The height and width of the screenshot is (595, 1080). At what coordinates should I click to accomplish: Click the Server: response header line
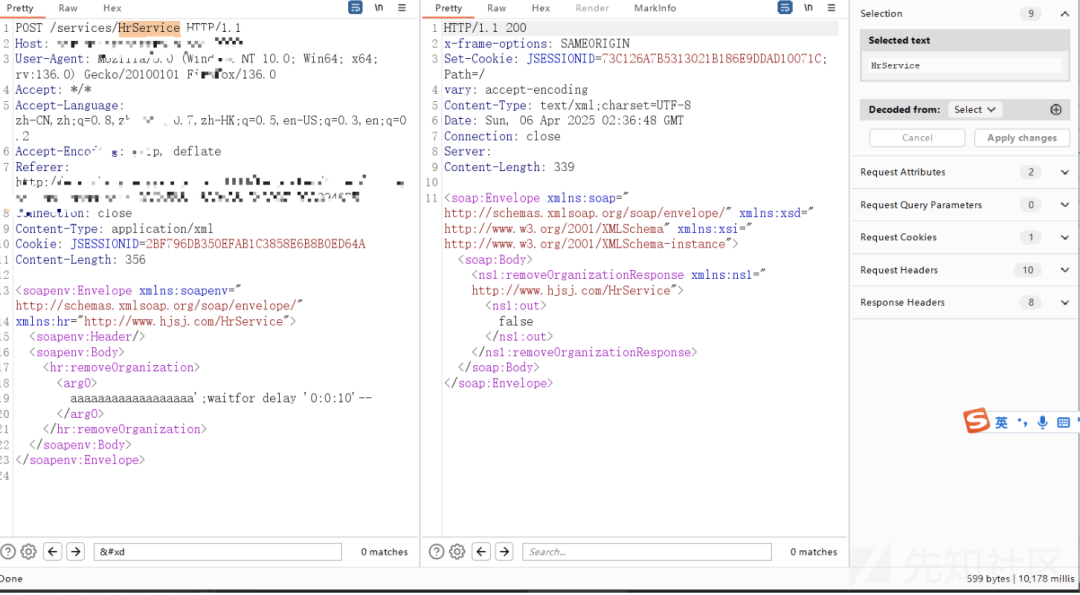tap(468, 152)
